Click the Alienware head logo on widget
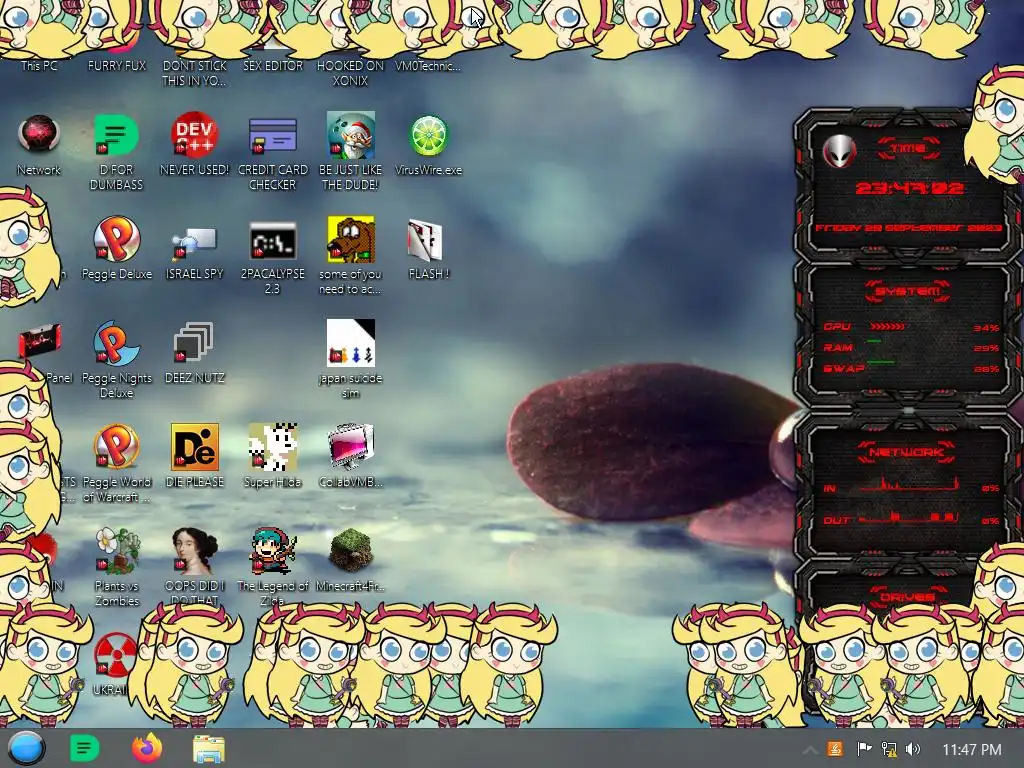This screenshot has height=768, width=1024. (839, 152)
